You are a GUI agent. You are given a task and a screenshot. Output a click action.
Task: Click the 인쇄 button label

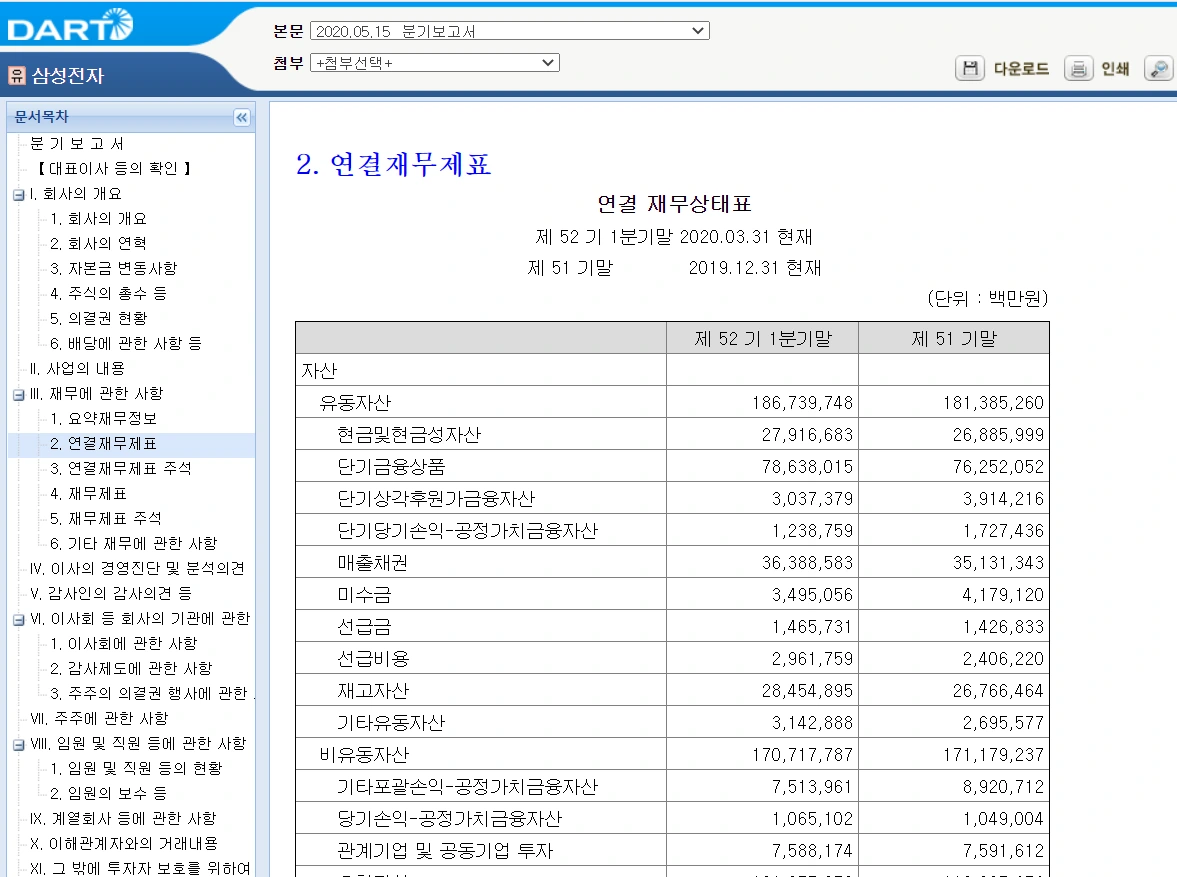[1115, 69]
